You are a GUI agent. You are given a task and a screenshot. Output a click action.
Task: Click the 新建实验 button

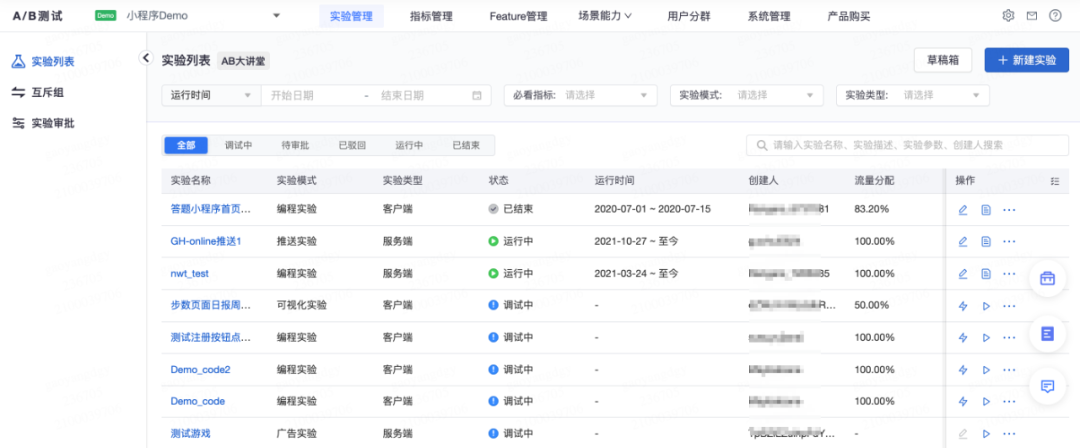[x=1026, y=60]
